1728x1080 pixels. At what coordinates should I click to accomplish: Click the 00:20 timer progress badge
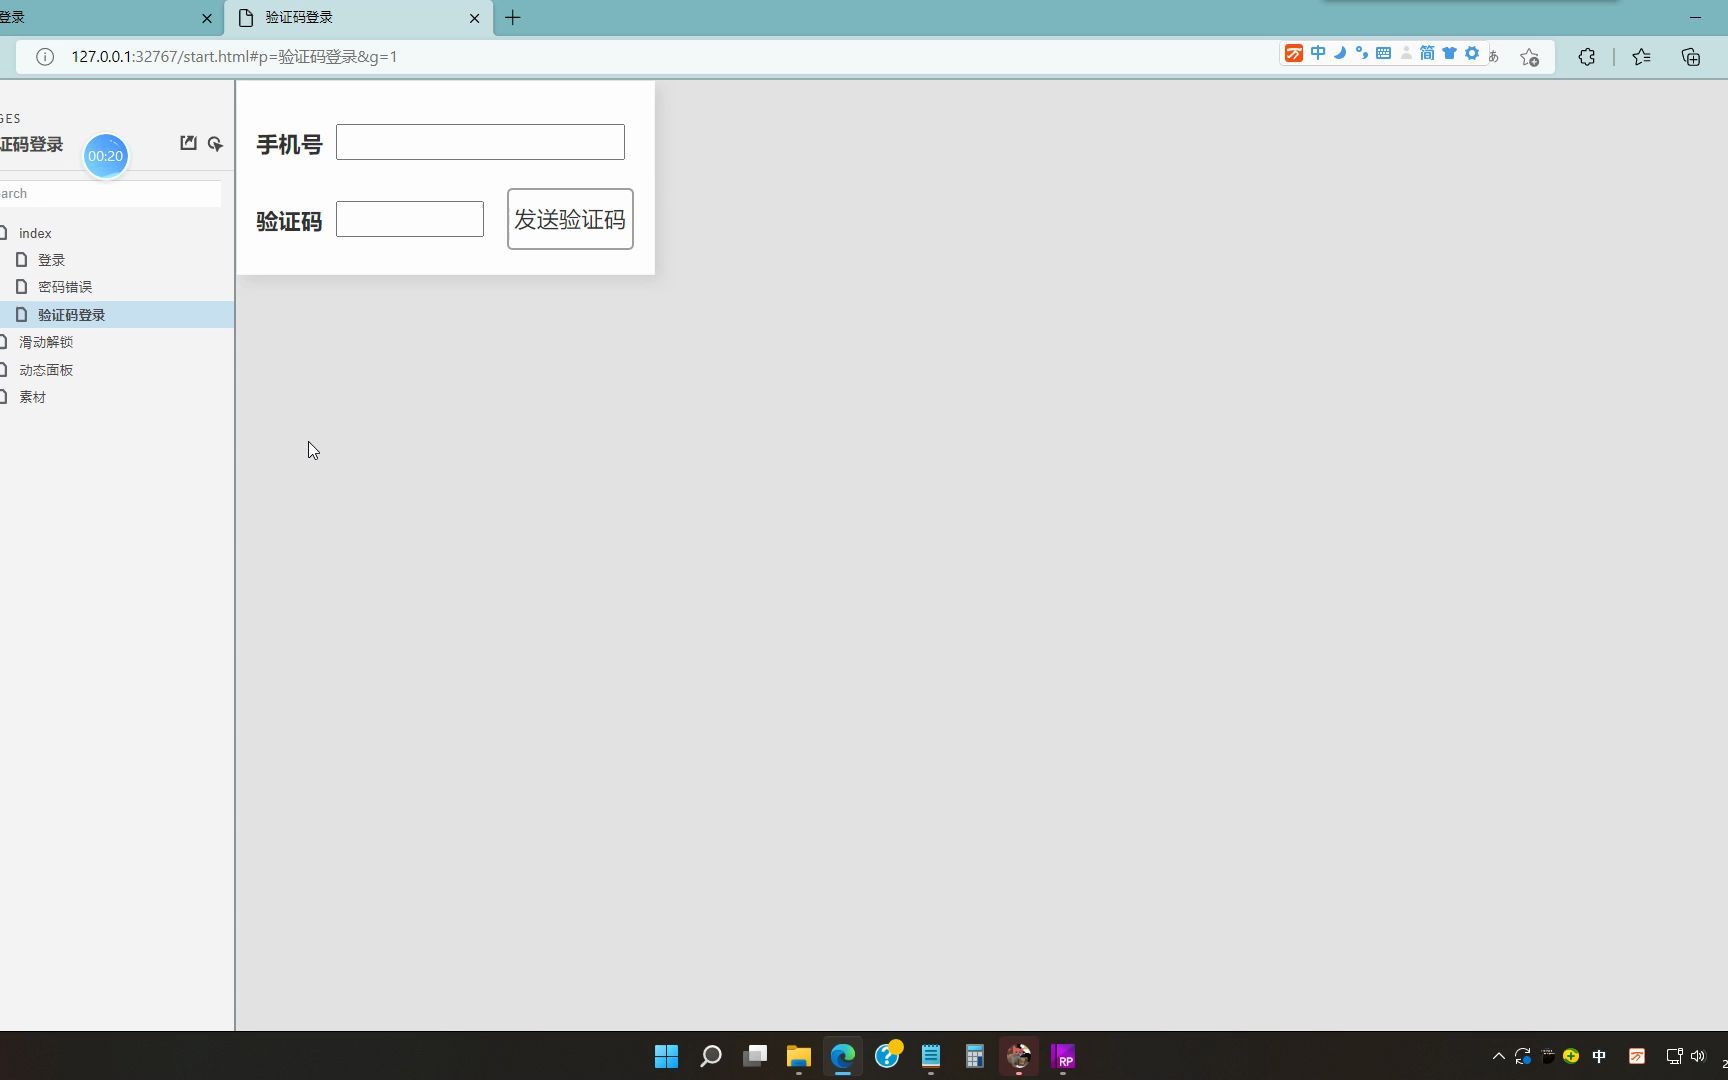click(105, 155)
